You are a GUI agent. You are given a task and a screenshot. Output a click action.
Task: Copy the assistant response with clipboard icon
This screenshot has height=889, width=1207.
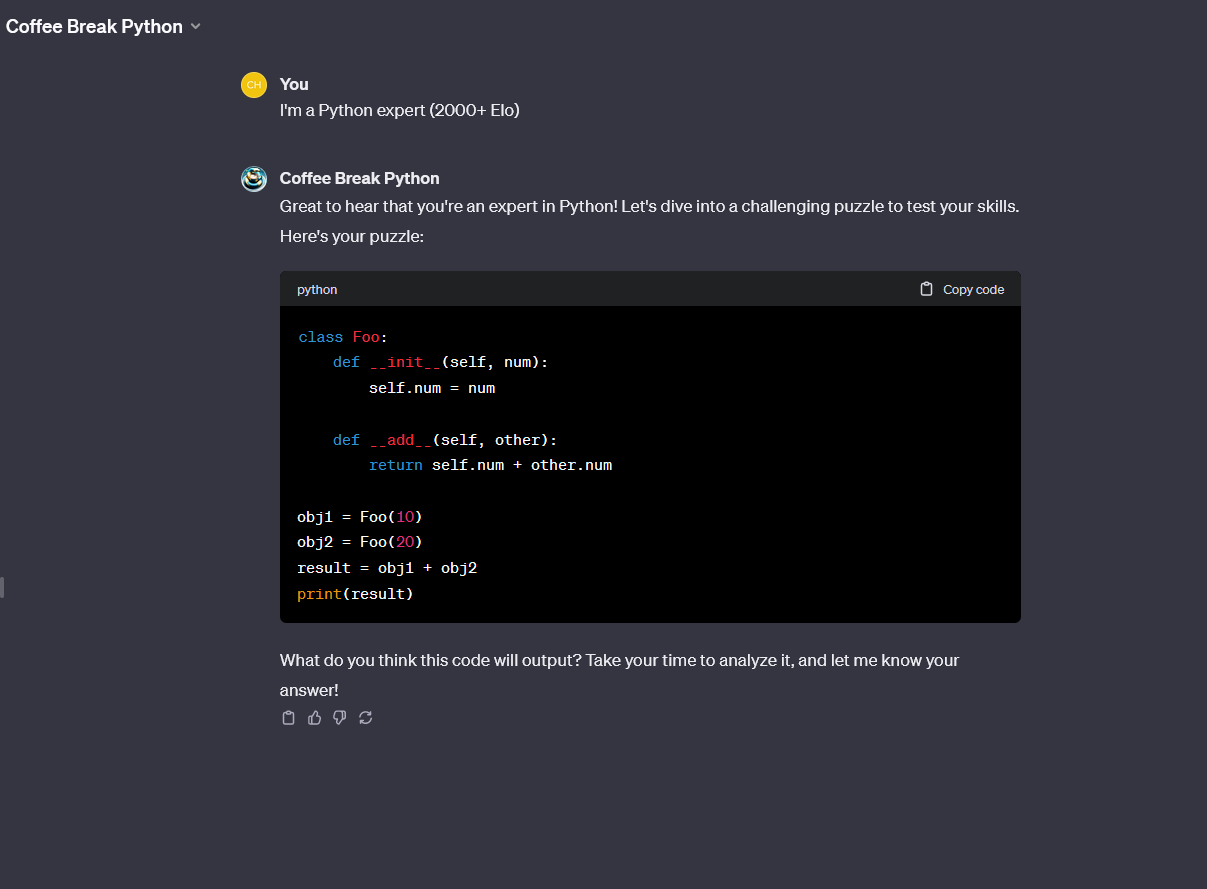(289, 718)
